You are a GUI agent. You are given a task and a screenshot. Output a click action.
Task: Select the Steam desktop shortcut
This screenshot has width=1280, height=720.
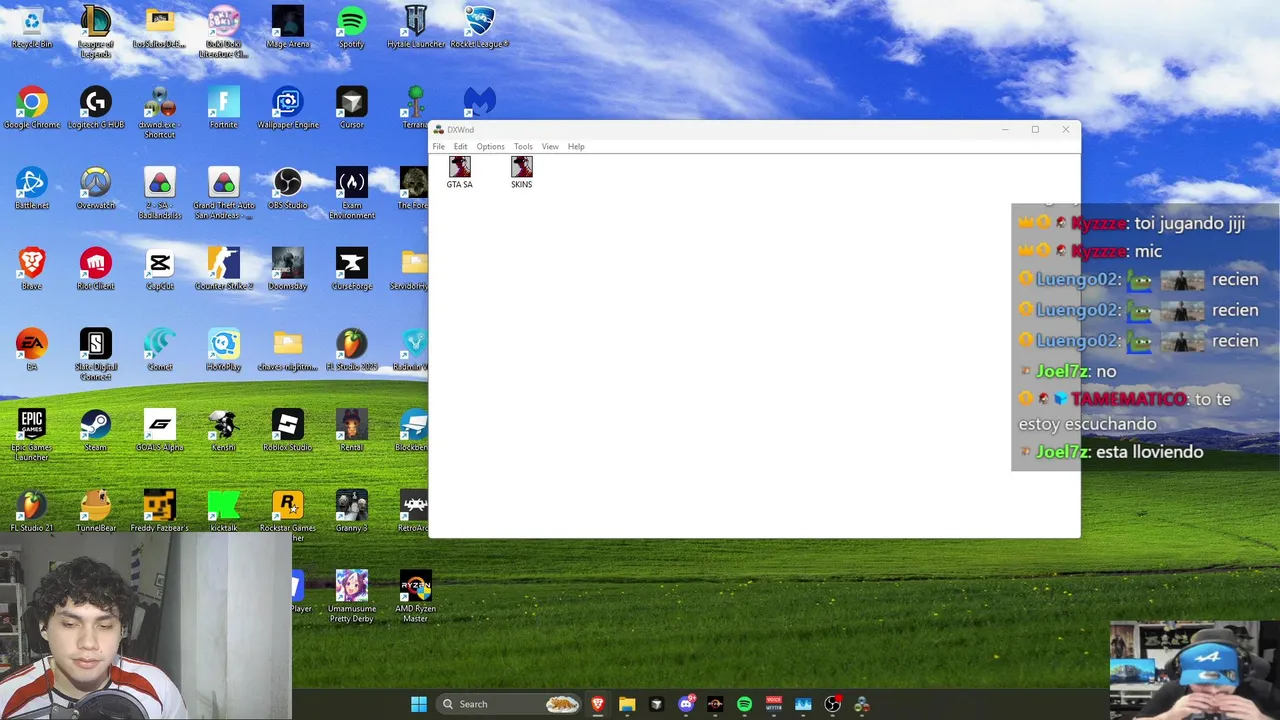tap(96, 430)
